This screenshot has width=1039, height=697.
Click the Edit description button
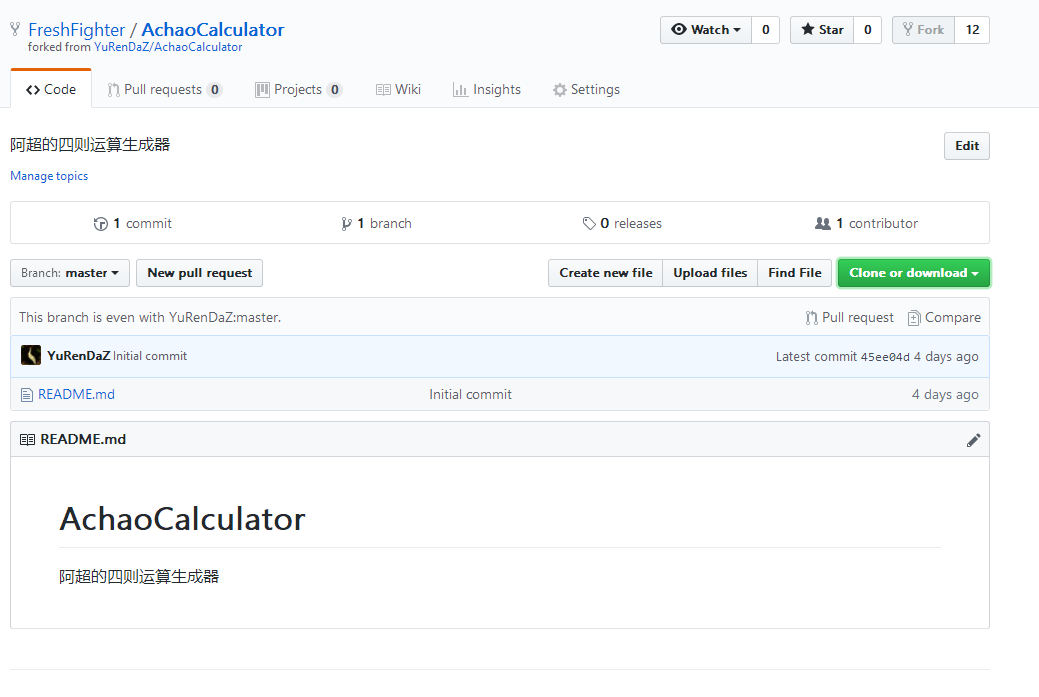[x=967, y=146]
